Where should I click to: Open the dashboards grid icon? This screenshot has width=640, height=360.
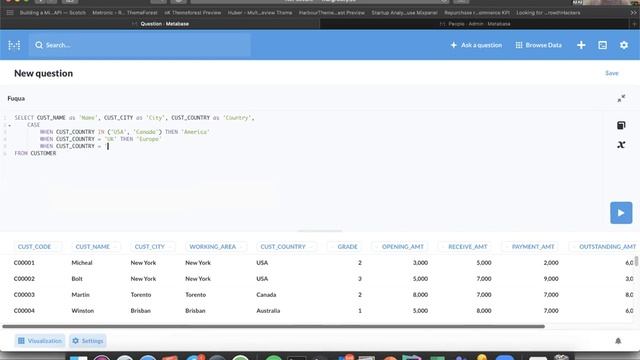(602, 45)
